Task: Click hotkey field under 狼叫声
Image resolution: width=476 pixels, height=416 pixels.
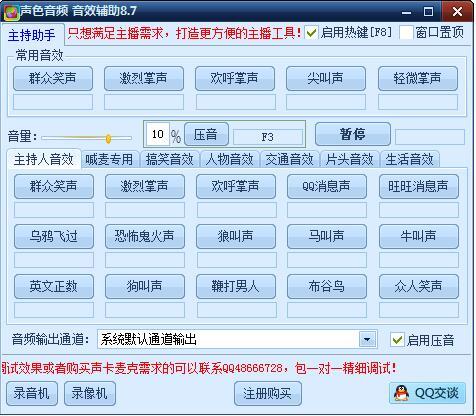Action: pyautogui.click(x=236, y=260)
